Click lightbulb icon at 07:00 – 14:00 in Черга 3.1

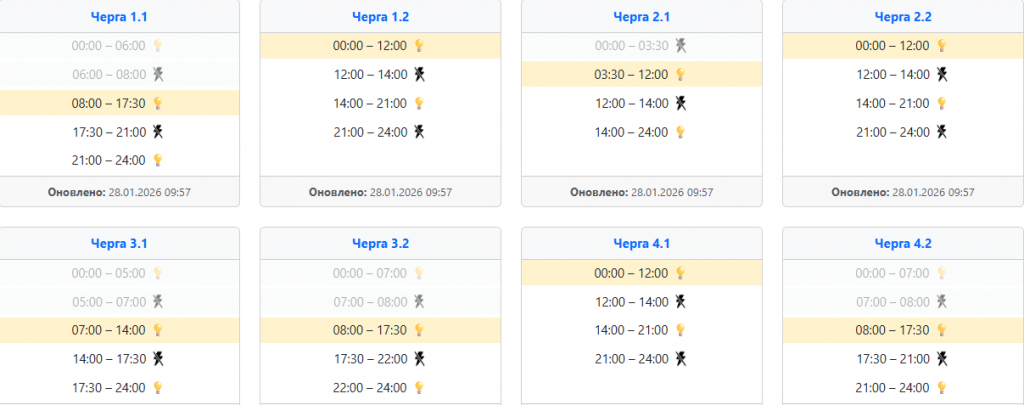[x=157, y=330]
